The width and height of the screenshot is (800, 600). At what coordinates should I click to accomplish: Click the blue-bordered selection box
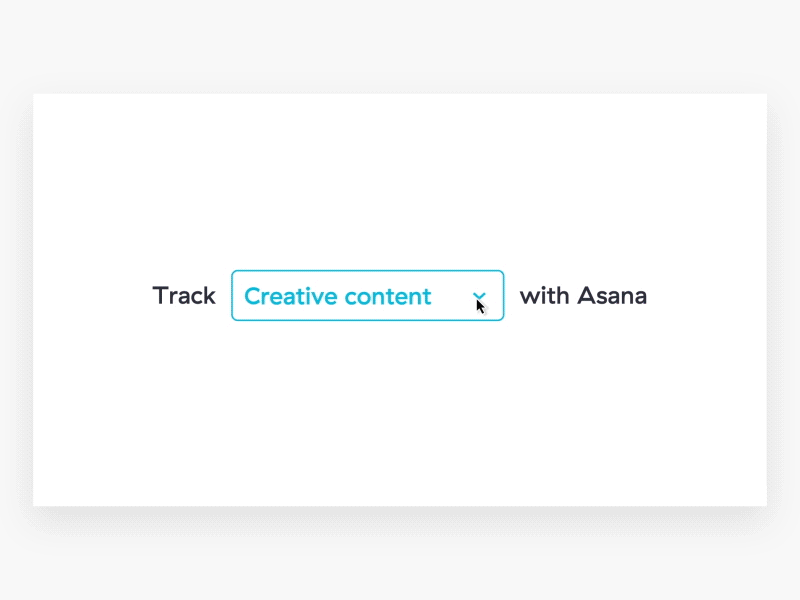[x=367, y=296]
